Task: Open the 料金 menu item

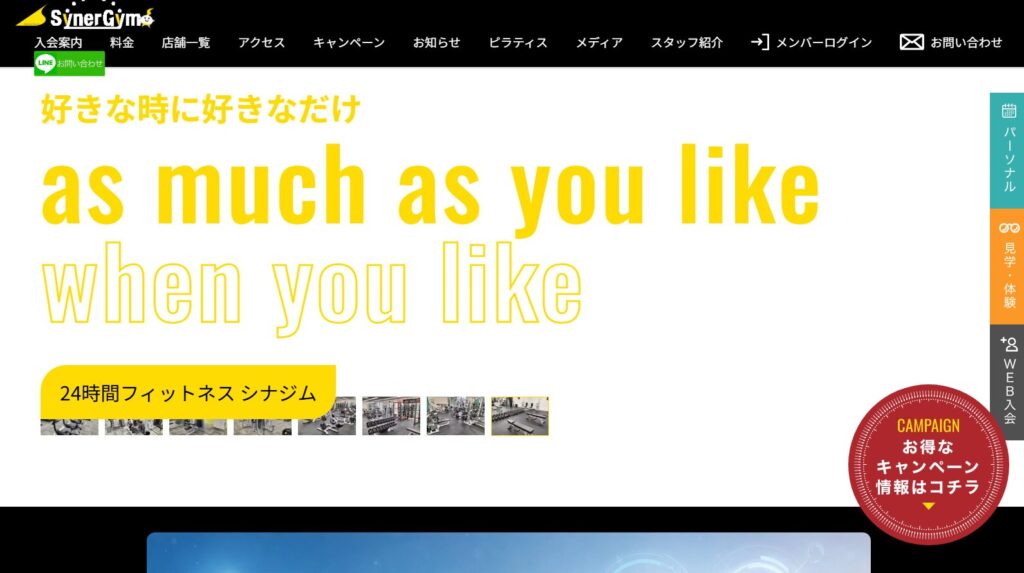Action: tap(122, 42)
